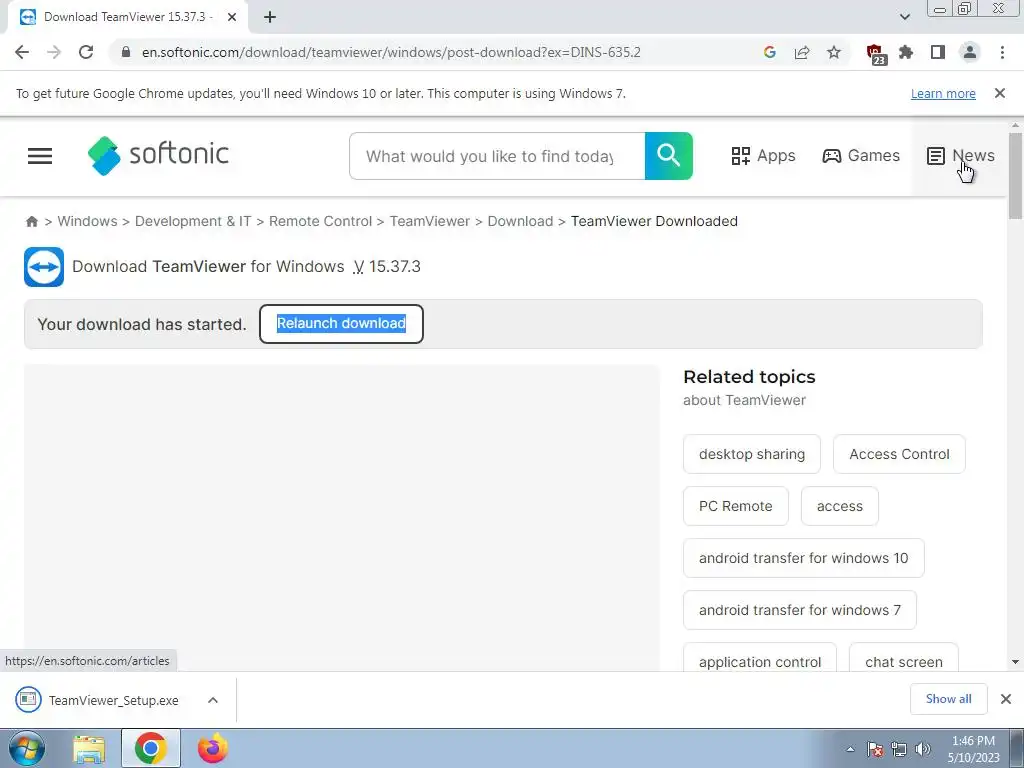1024x768 pixels.
Task: Select the access topic tag
Action: click(839, 506)
